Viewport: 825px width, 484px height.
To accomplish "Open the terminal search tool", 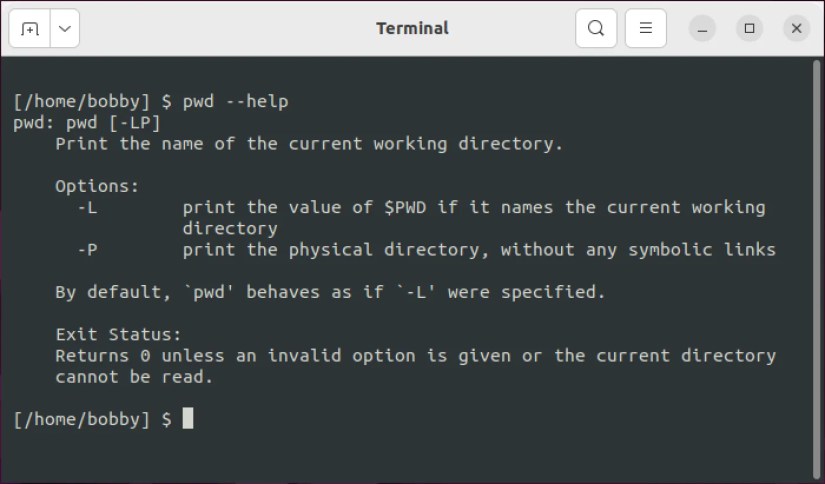I will (x=596, y=28).
